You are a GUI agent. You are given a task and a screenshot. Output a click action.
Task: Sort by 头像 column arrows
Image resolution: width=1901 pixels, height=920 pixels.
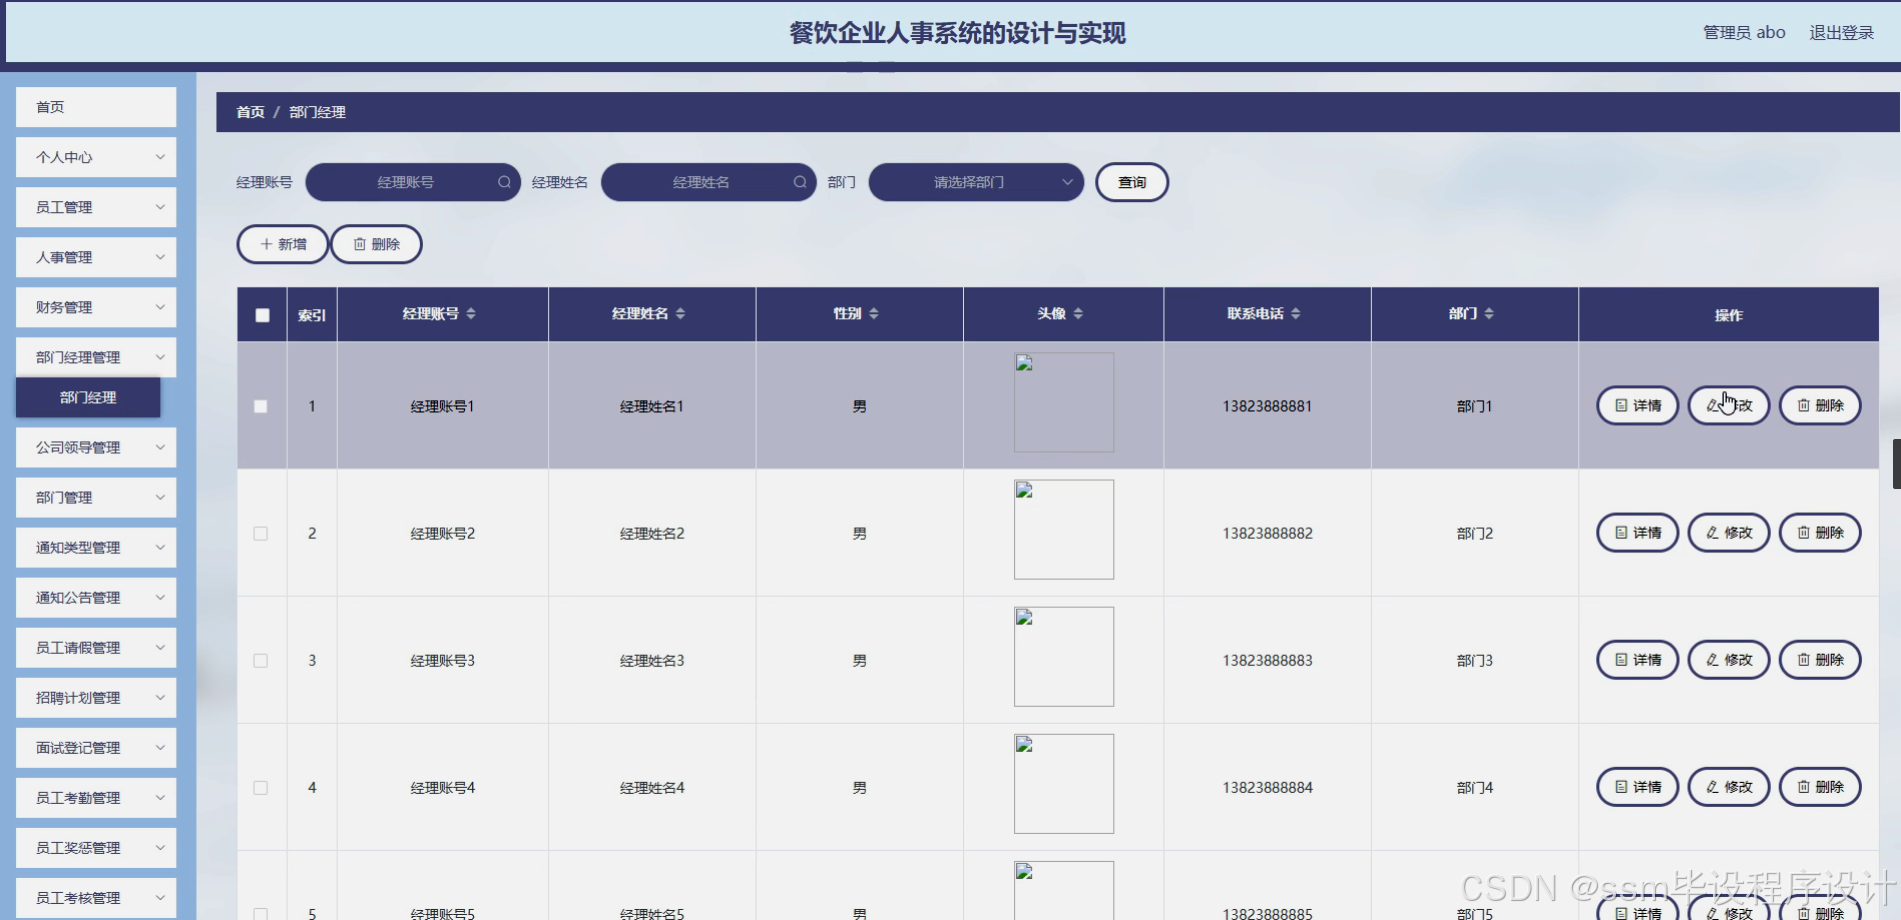1078,314
